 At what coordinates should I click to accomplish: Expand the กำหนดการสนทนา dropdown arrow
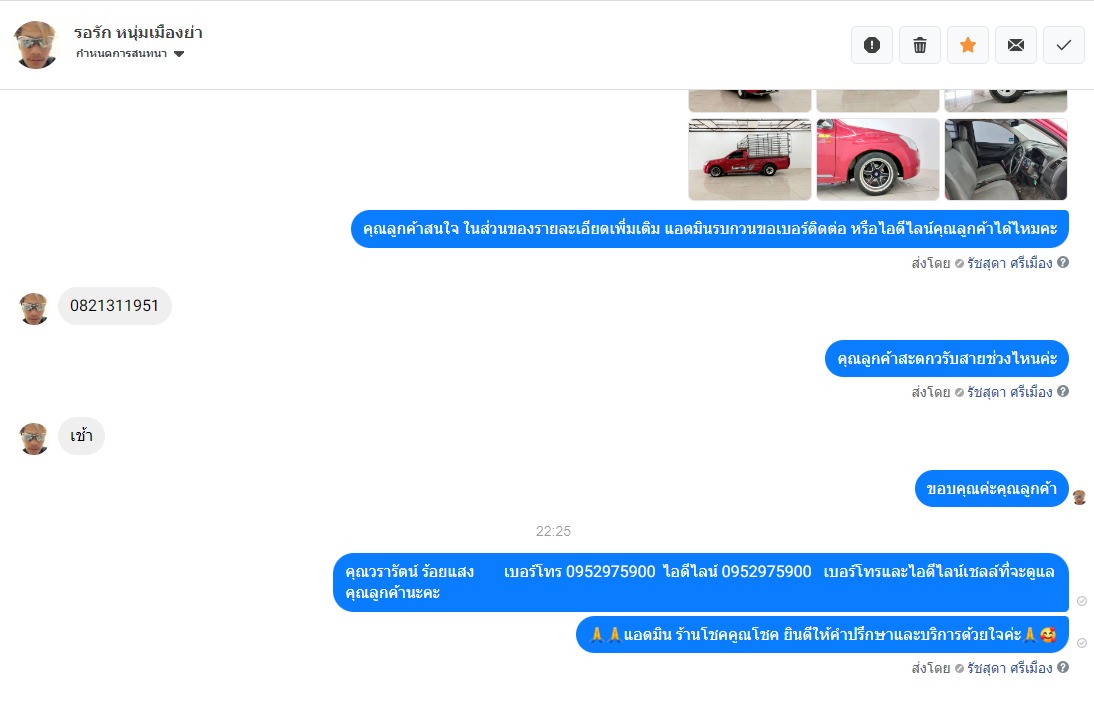tap(179, 54)
